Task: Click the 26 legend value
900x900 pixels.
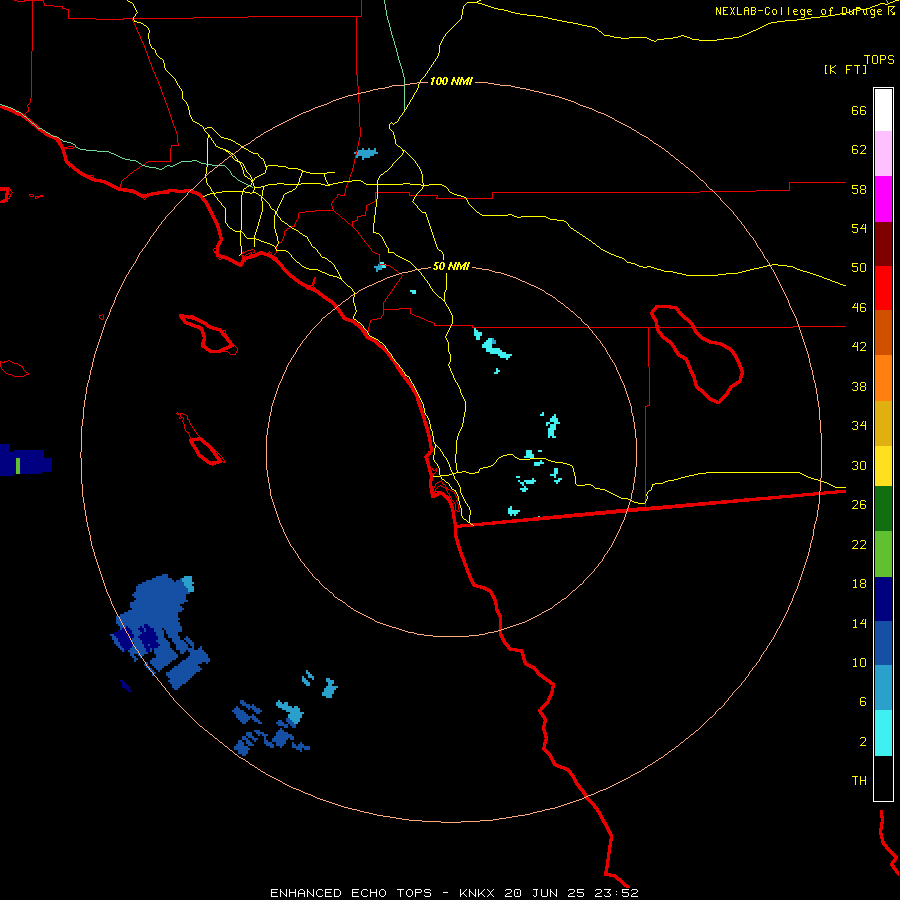Action: point(859,505)
